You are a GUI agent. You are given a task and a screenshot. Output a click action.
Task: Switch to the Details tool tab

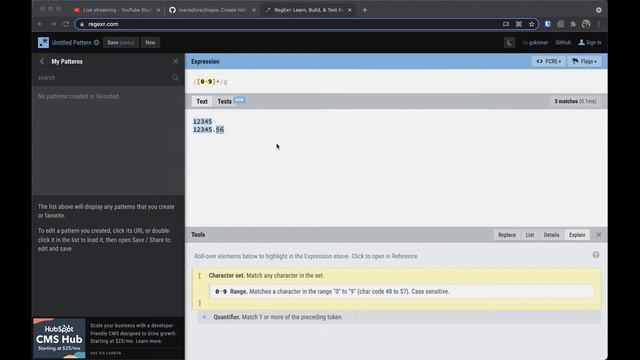point(551,235)
